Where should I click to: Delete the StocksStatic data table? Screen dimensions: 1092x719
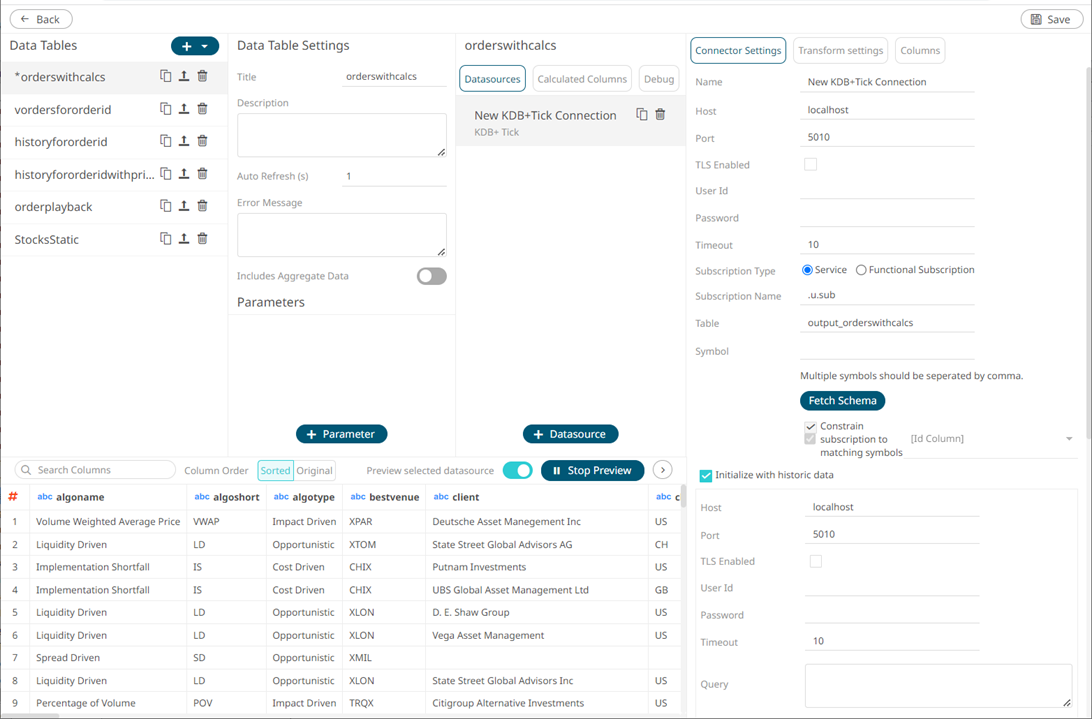click(202, 239)
